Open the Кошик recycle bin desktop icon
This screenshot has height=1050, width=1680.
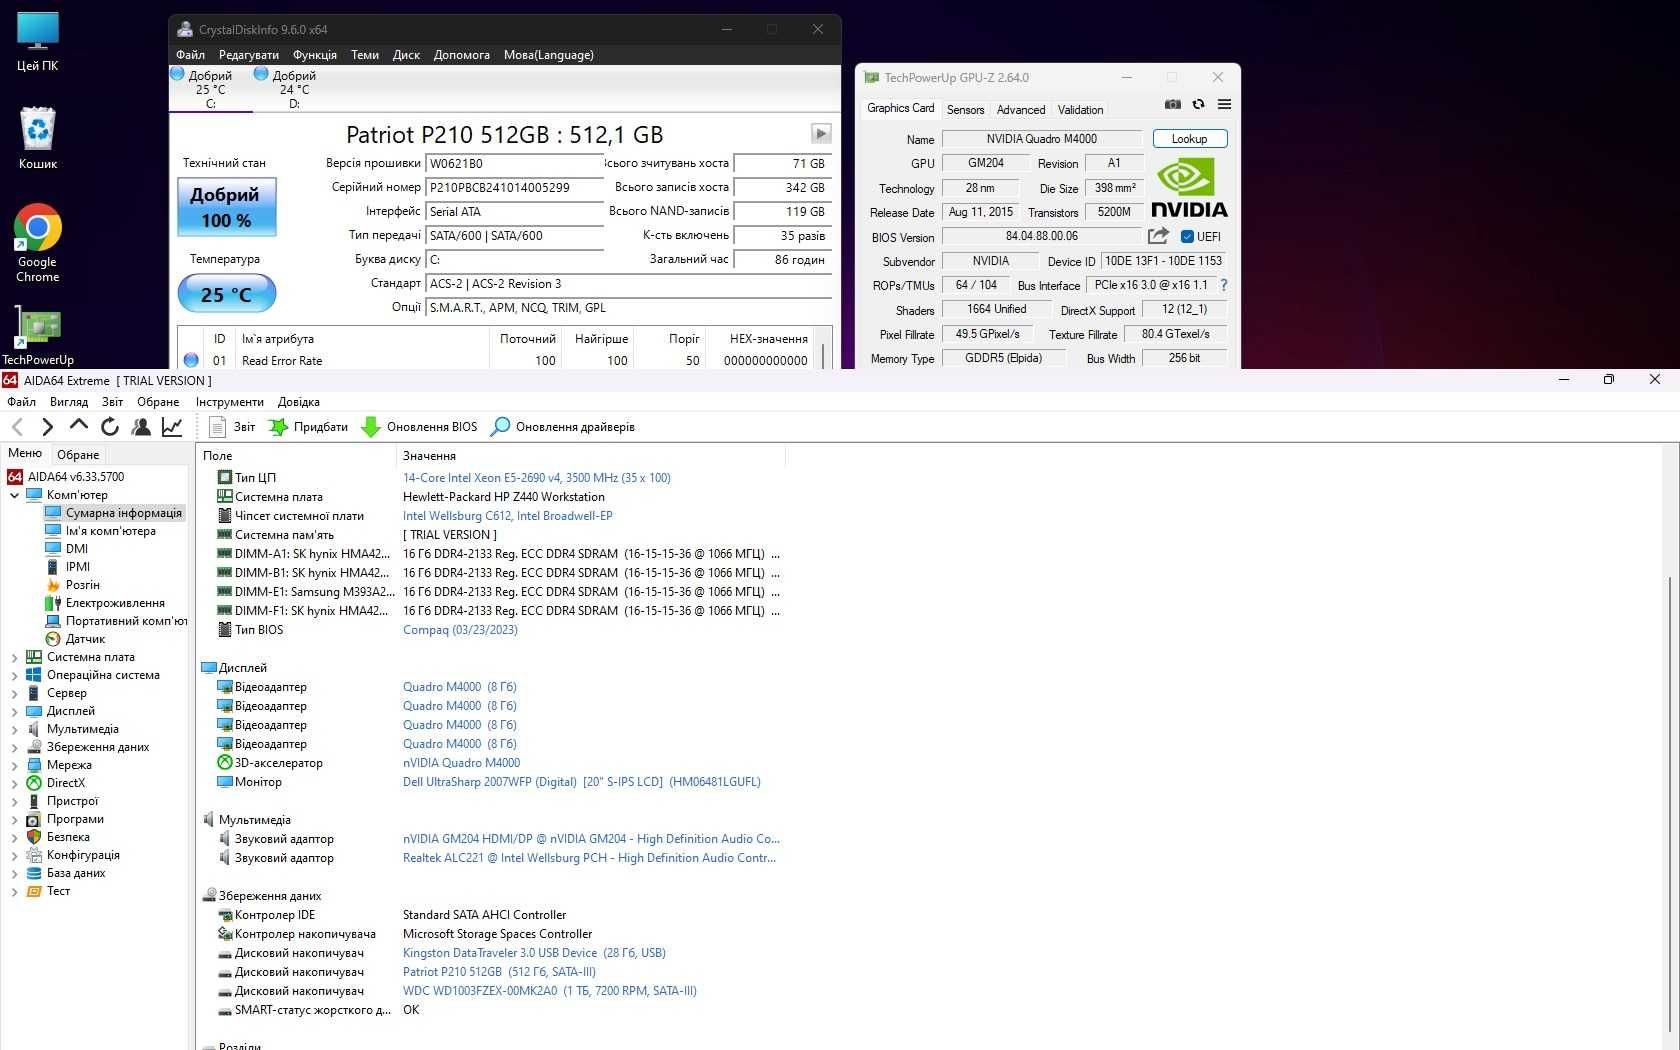pos(38,139)
